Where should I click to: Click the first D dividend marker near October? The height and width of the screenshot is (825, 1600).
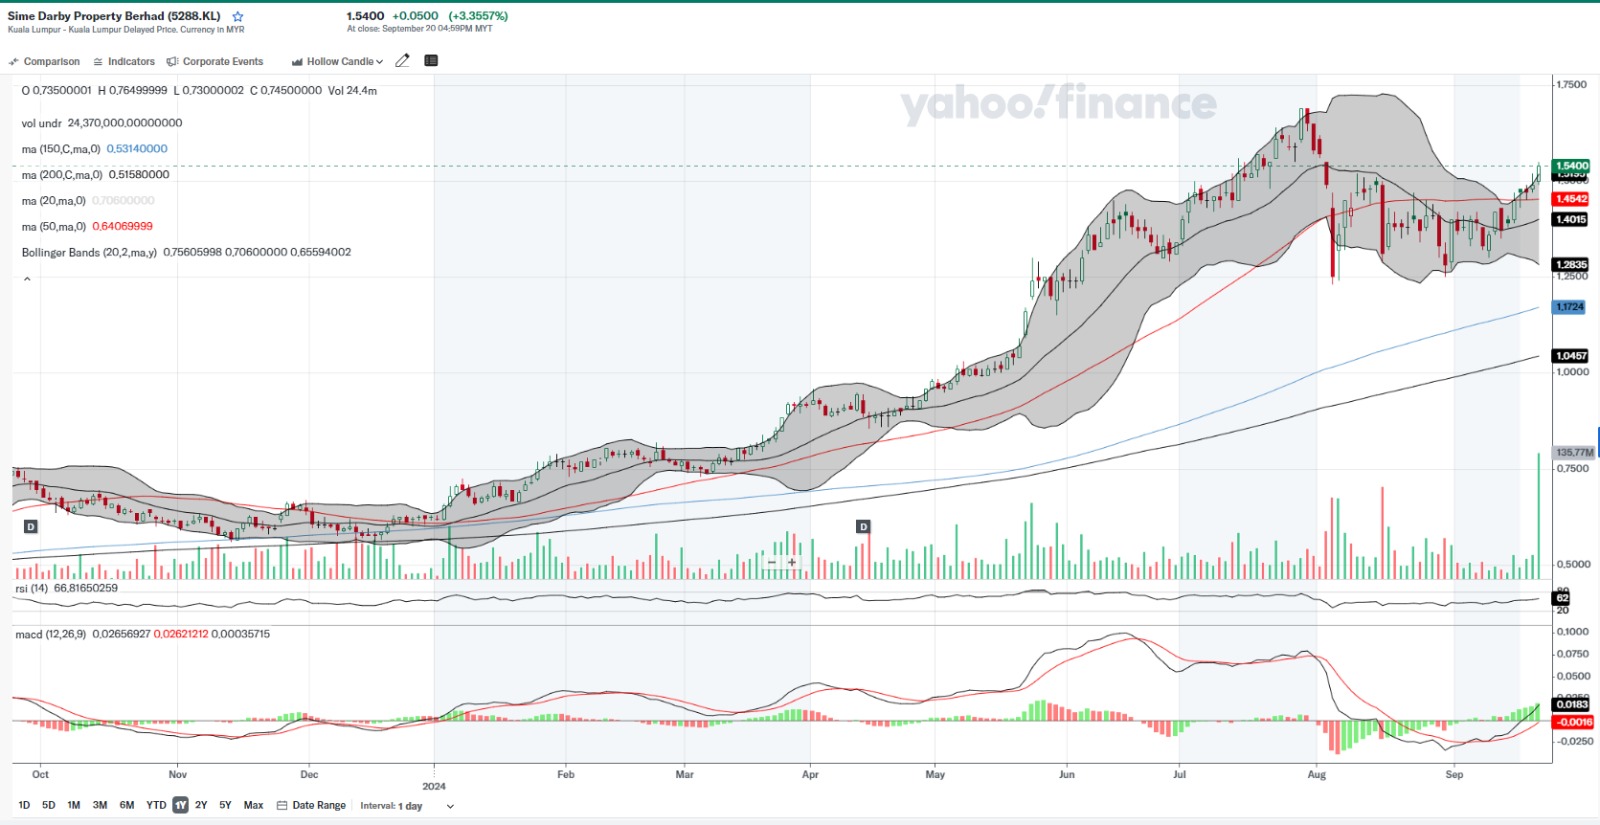point(30,526)
